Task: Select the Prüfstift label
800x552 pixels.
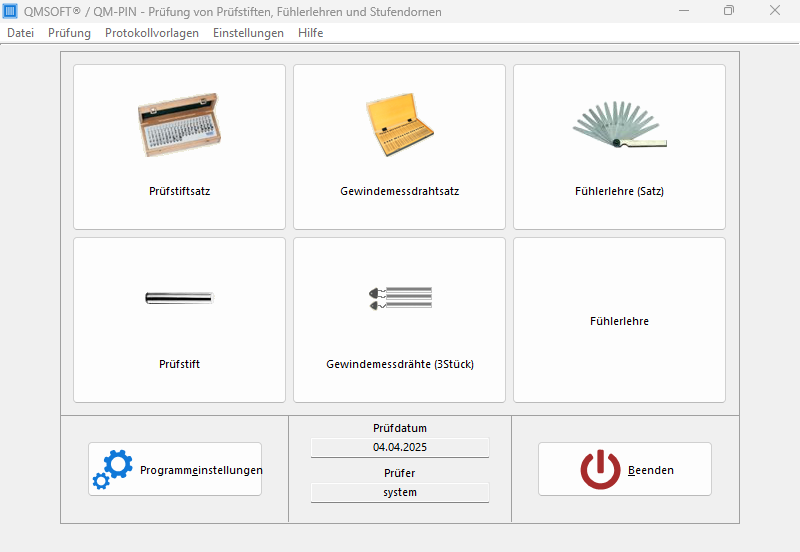Action: [x=179, y=364]
